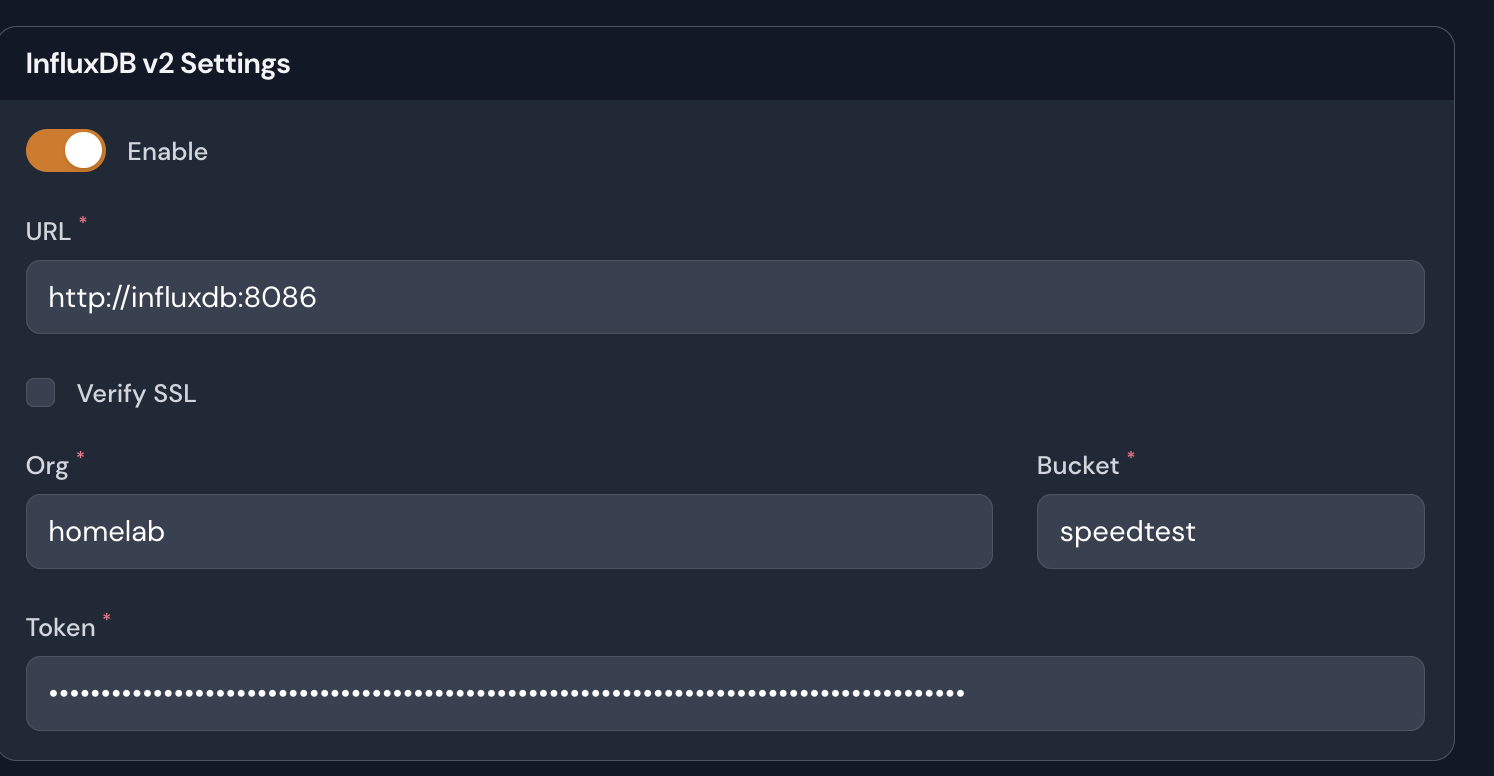Select the text http://influxdb:8086 in URL

180,296
